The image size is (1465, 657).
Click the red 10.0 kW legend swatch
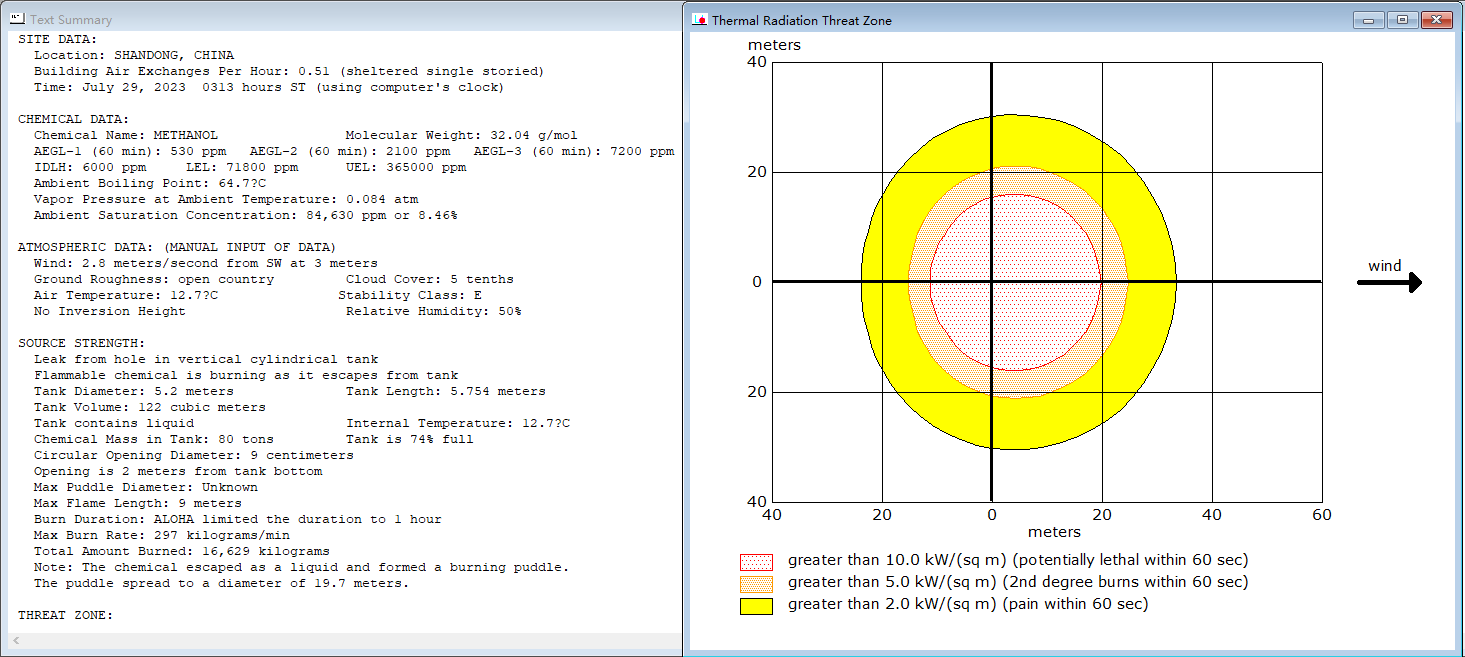point(756,562)
